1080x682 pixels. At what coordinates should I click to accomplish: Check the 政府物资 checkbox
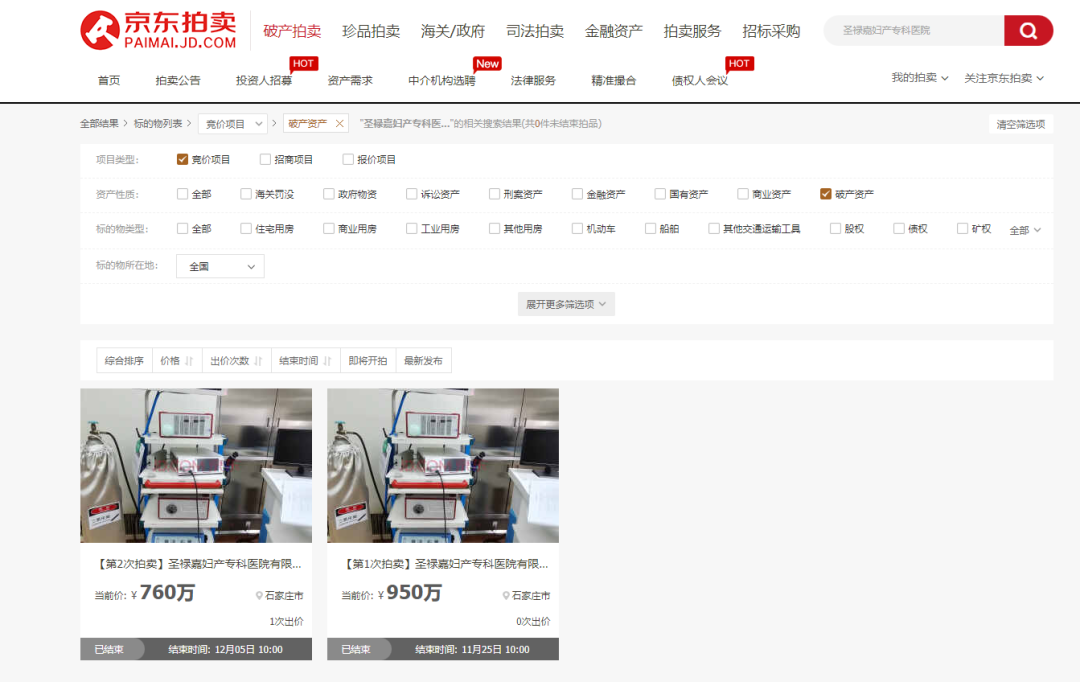click(329, 194)
